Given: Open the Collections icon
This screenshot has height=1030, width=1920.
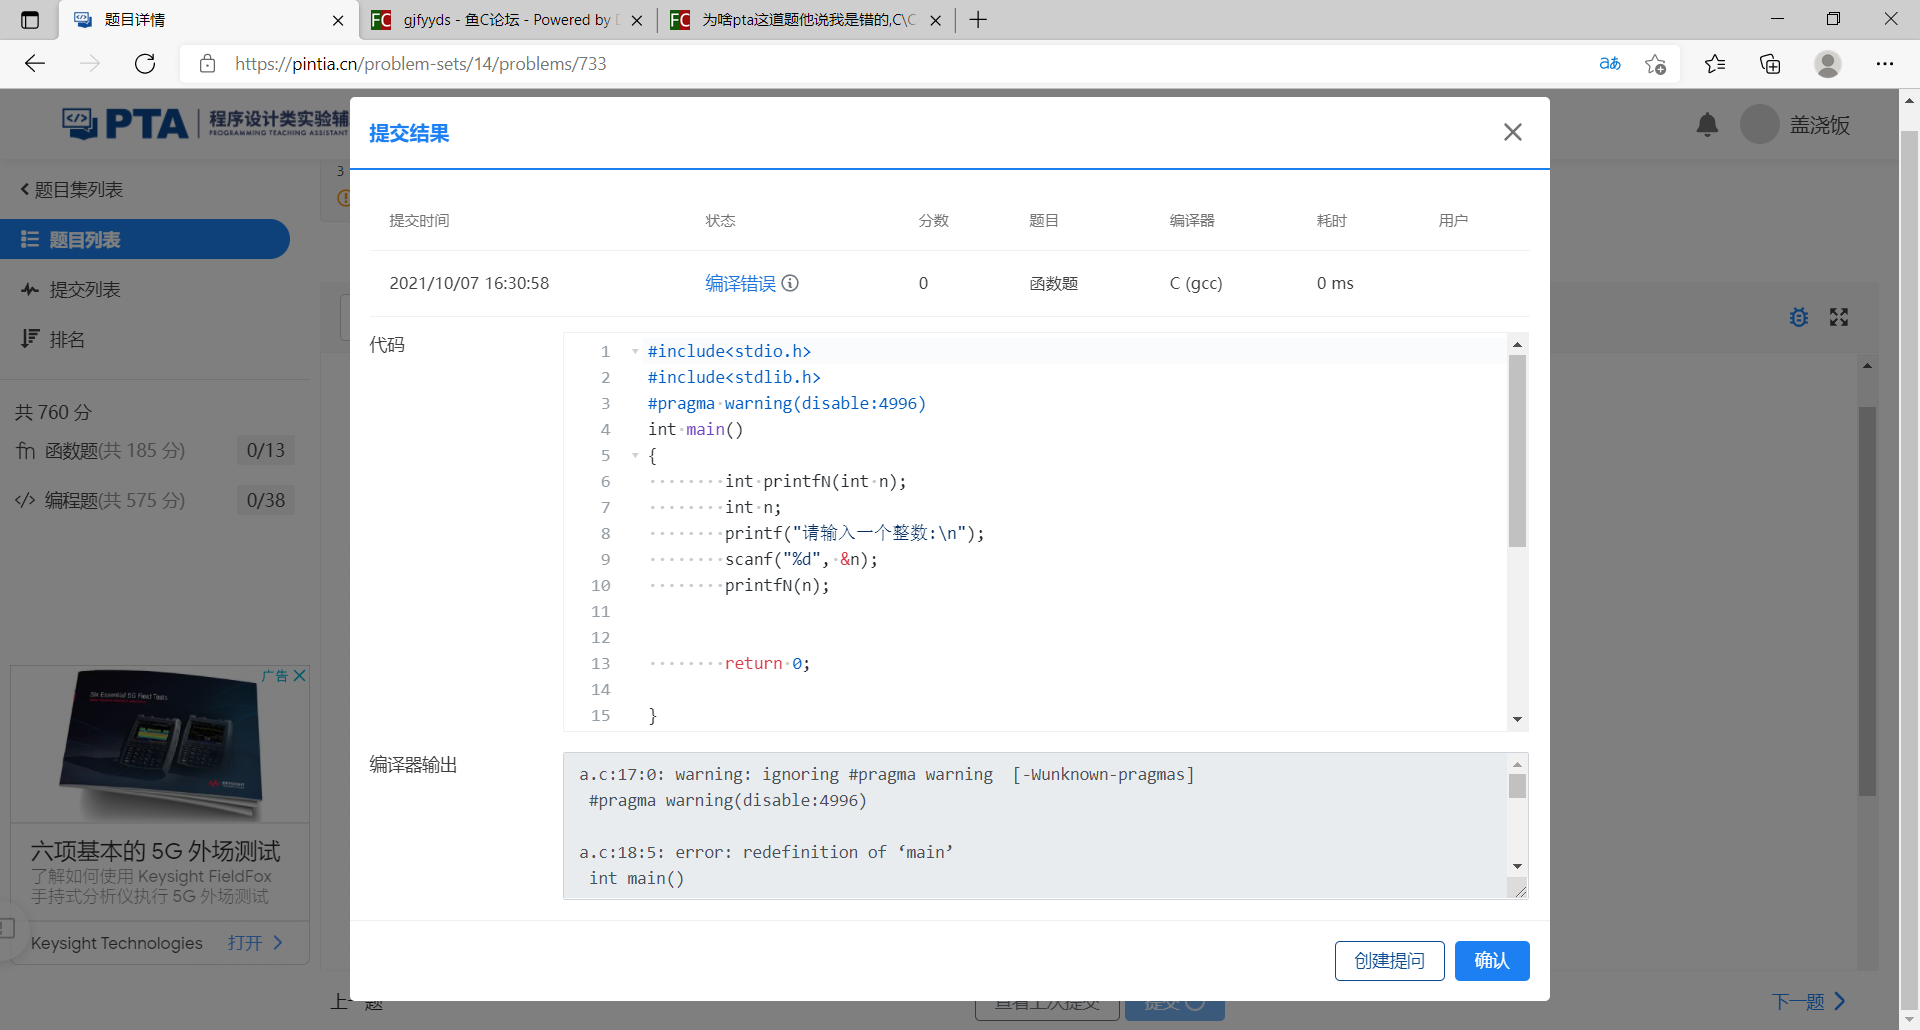Looking at the screenshot, I should [x=1770, y=64].
